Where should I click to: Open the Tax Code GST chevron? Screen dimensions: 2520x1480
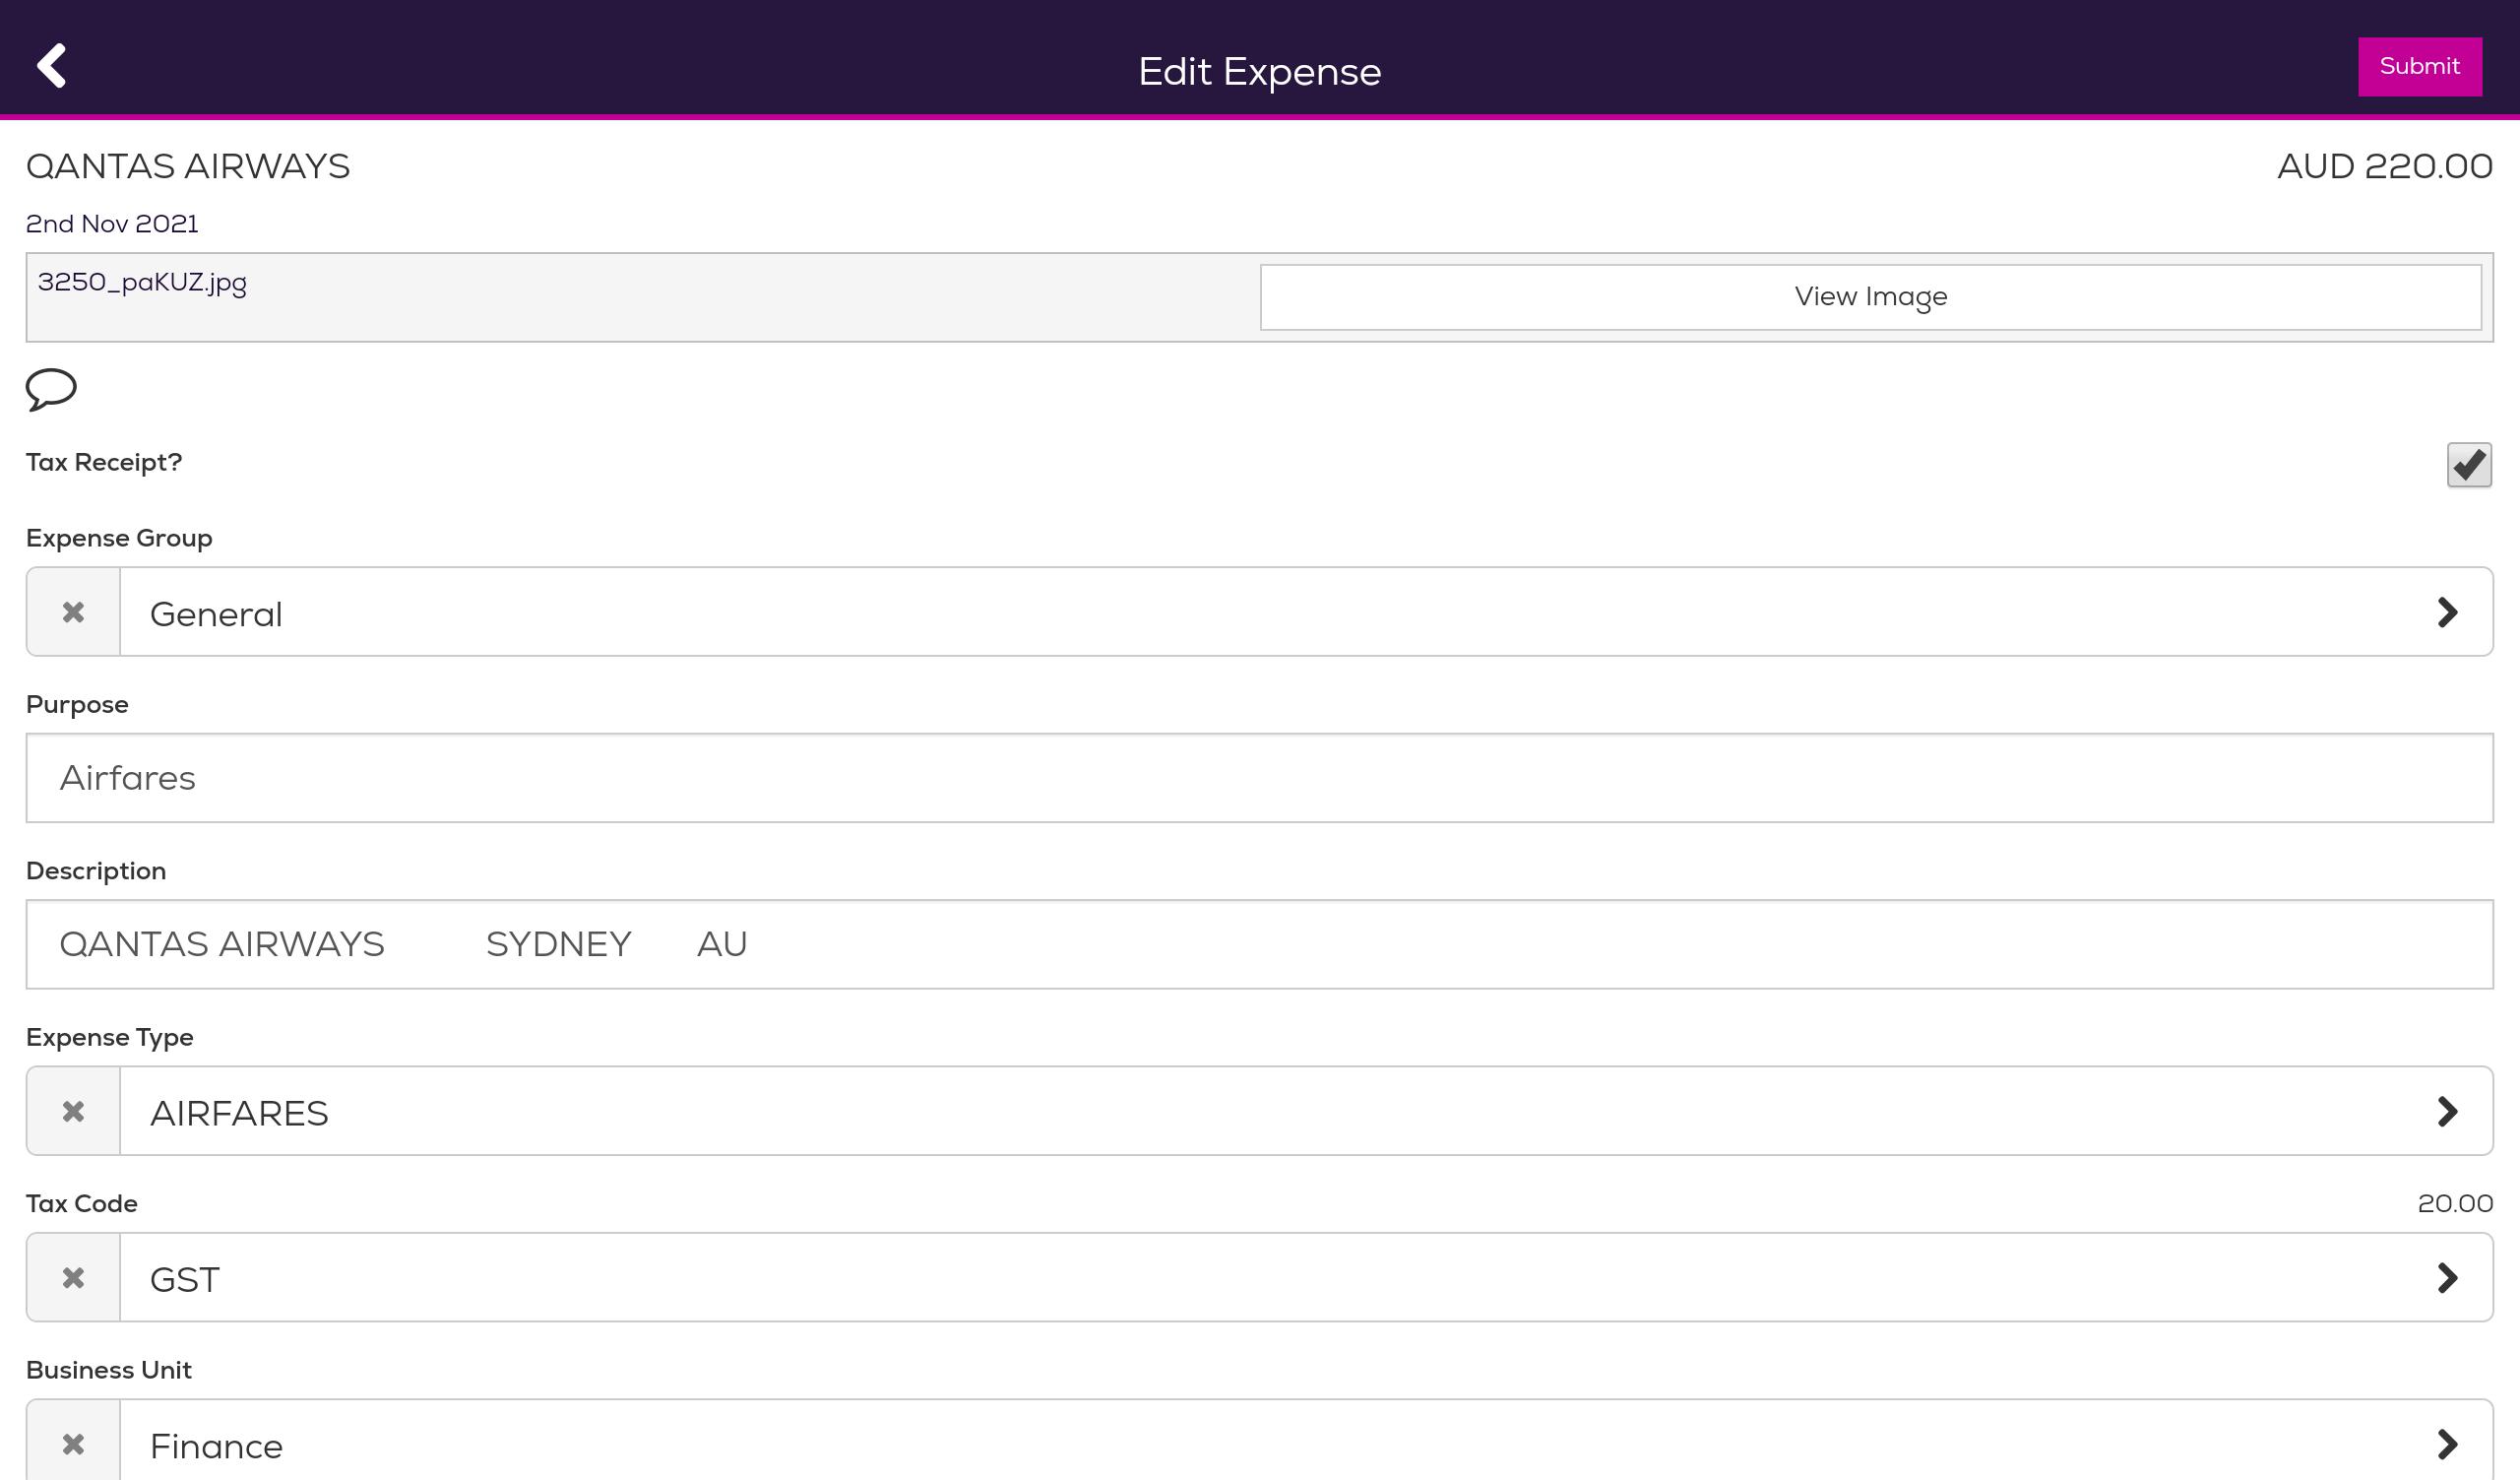coord(2447,1277)
